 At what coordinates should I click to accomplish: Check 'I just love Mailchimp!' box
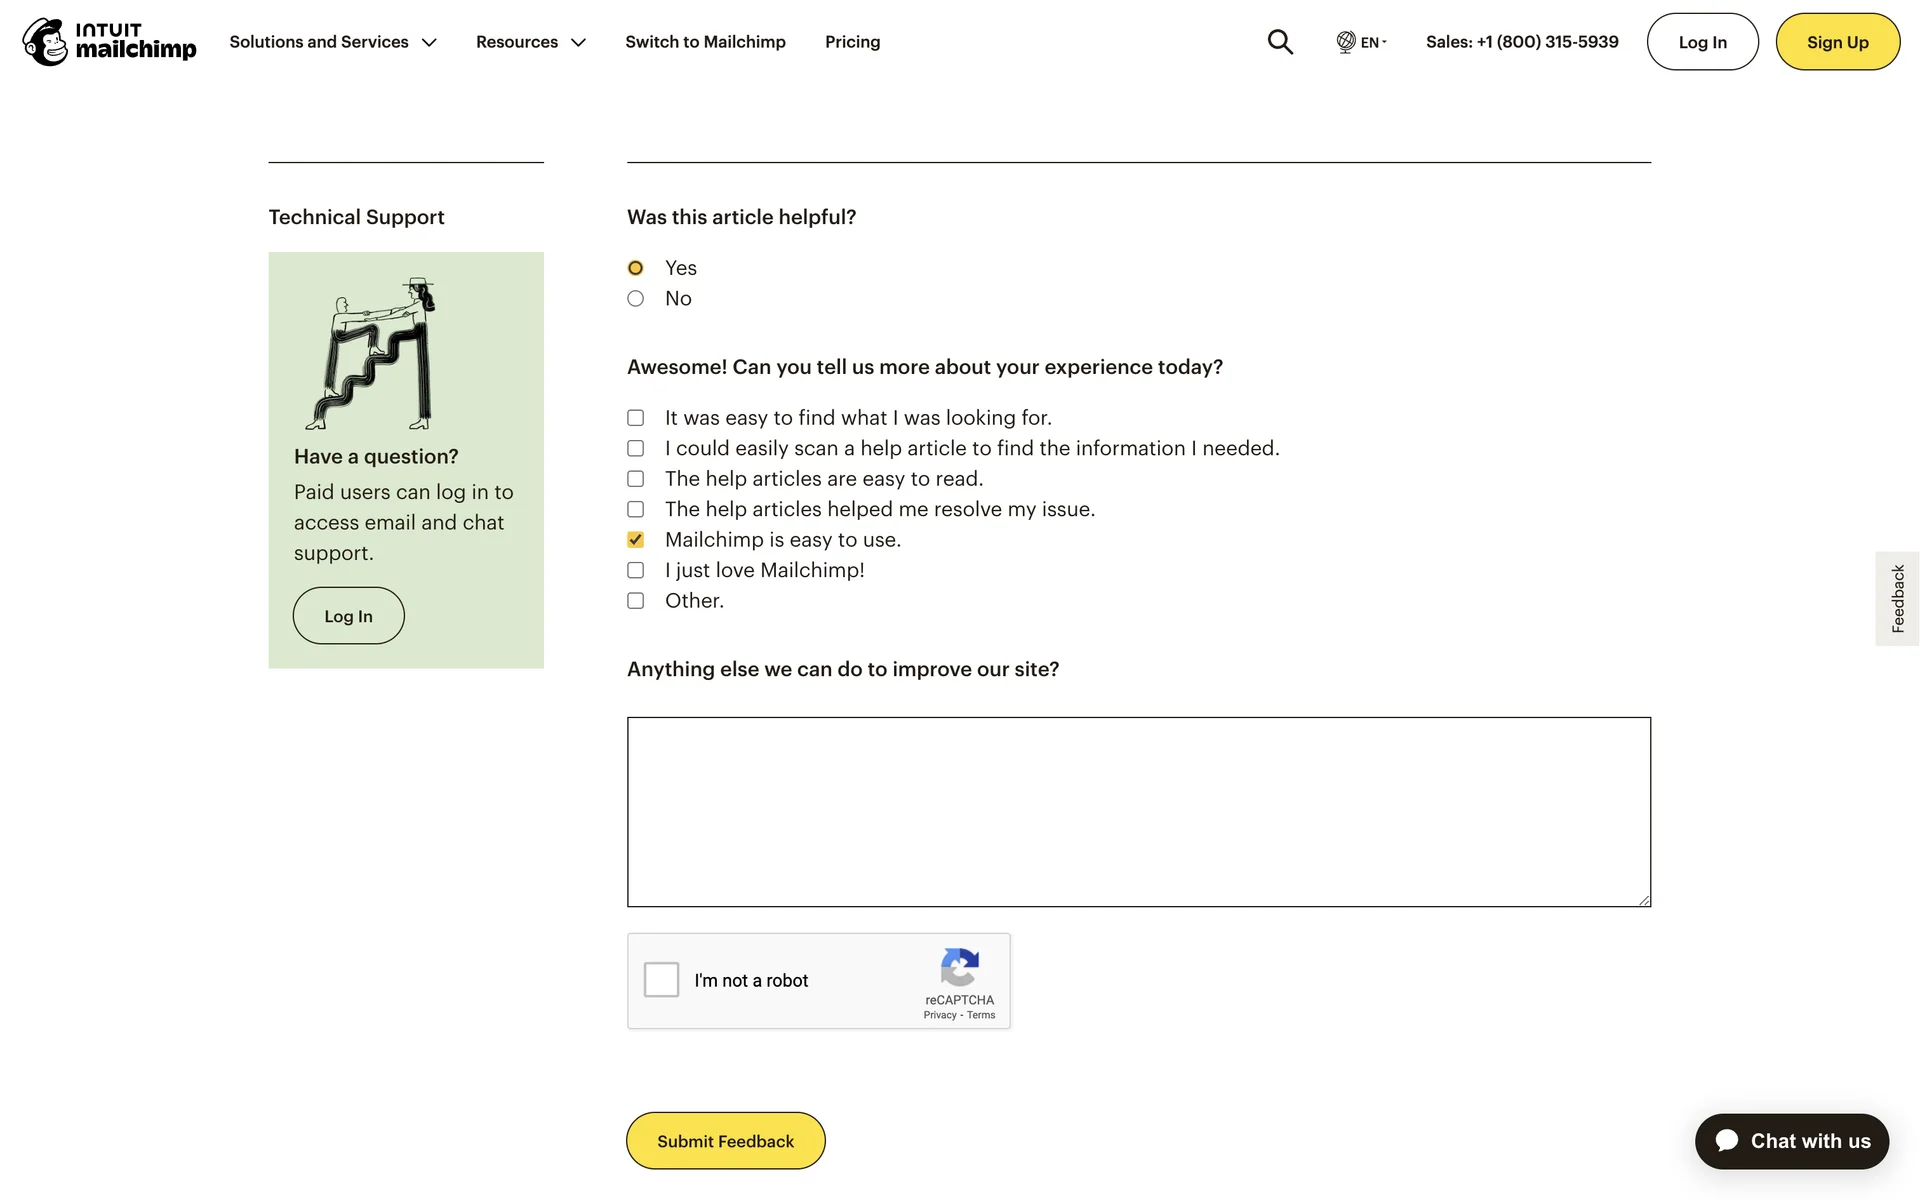[x=635, y=570]
